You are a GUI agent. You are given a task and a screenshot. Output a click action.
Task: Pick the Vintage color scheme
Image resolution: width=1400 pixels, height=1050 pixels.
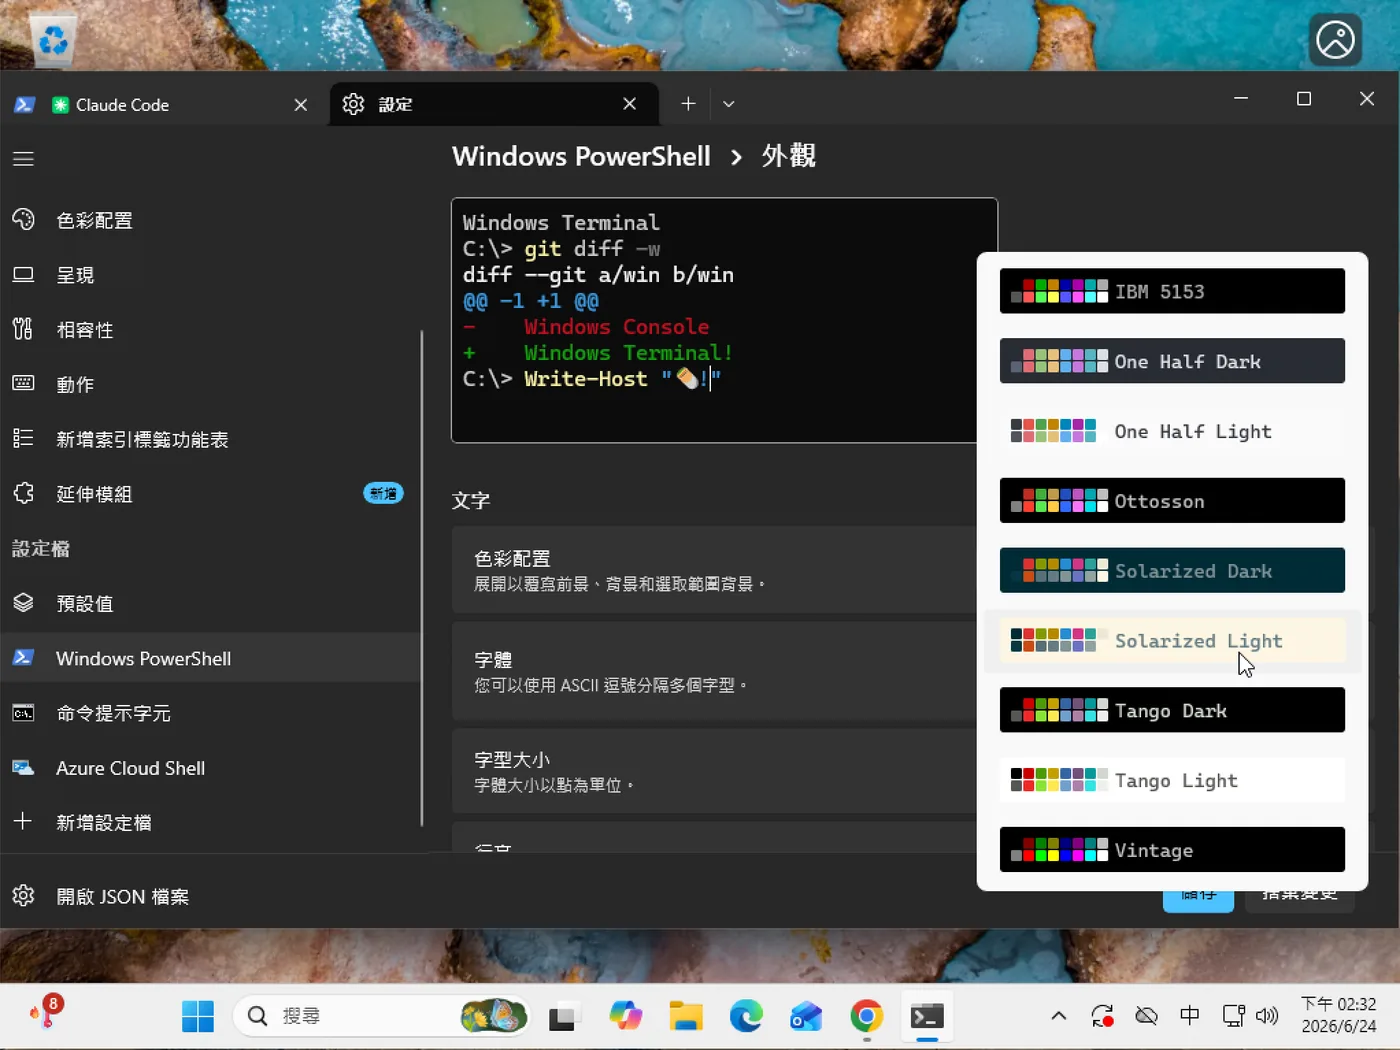(x=1172, y=850)
